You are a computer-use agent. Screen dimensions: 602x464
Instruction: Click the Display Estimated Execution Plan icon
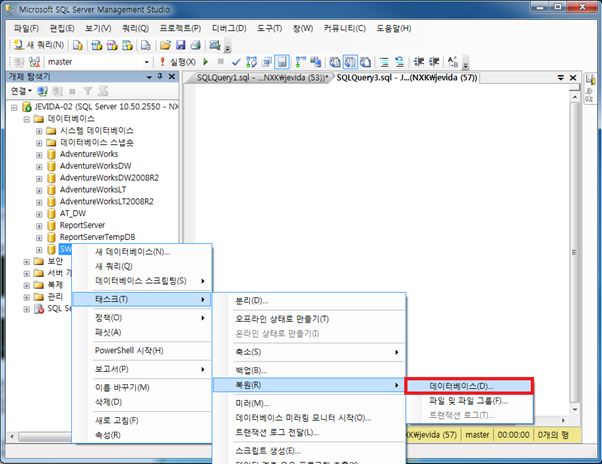click(x=251, y=62)
